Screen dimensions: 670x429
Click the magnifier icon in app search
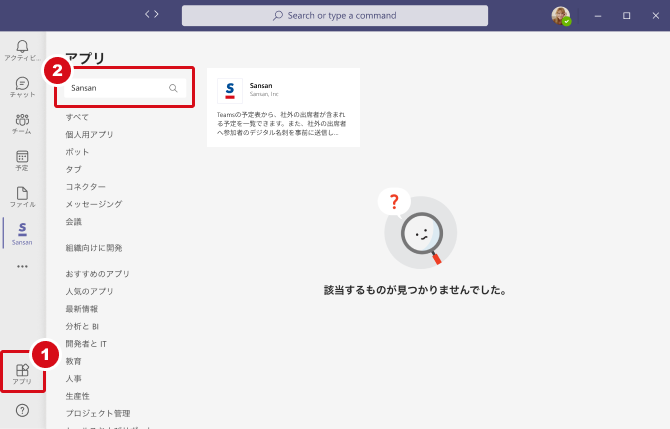tap(173, 88)
